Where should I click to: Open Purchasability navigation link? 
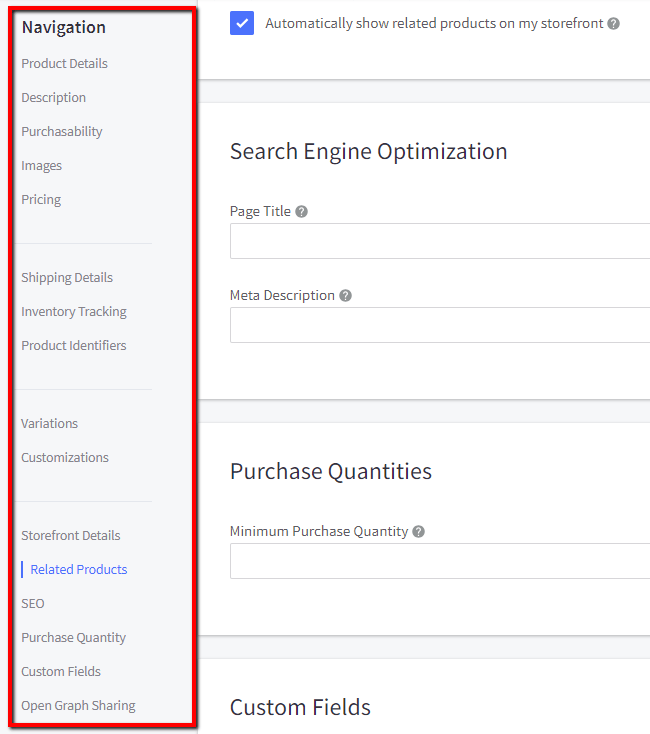(62, 132)
